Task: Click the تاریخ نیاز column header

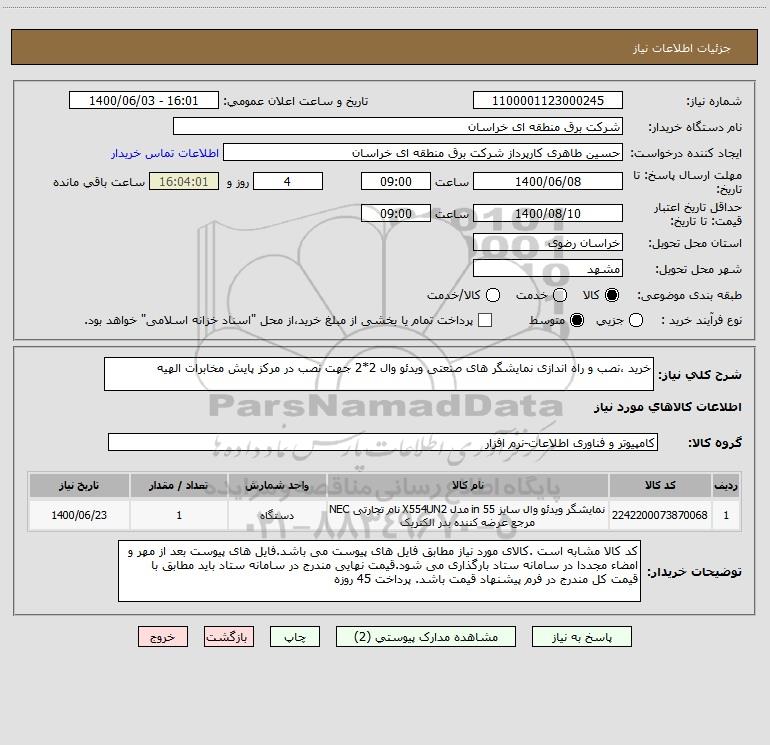Action: [79, 485]
